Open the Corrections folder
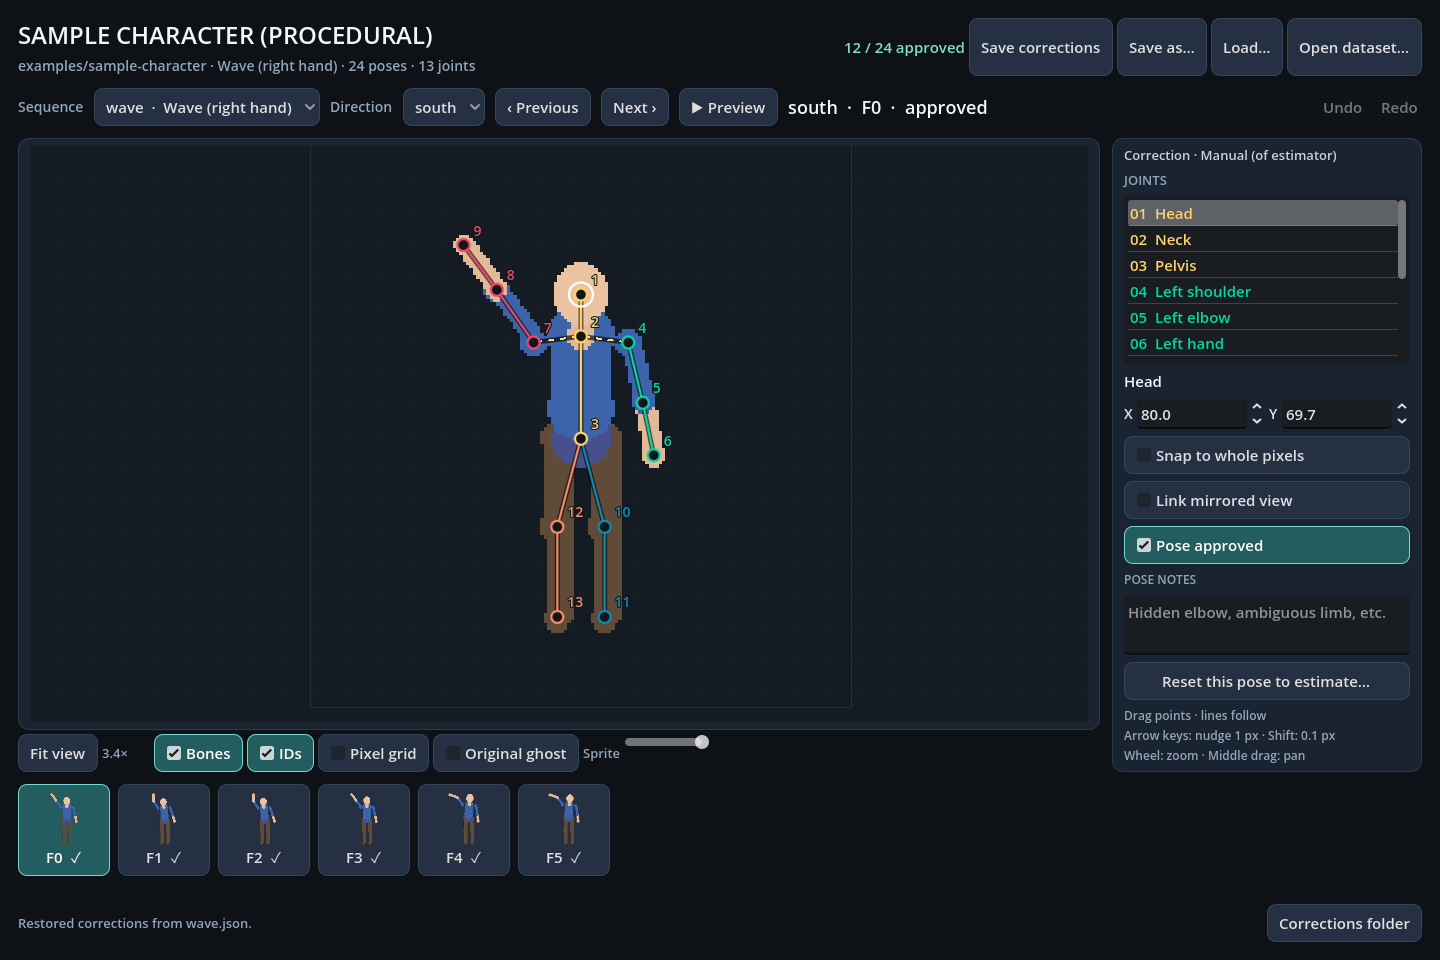 click(x=1344, y=923)
